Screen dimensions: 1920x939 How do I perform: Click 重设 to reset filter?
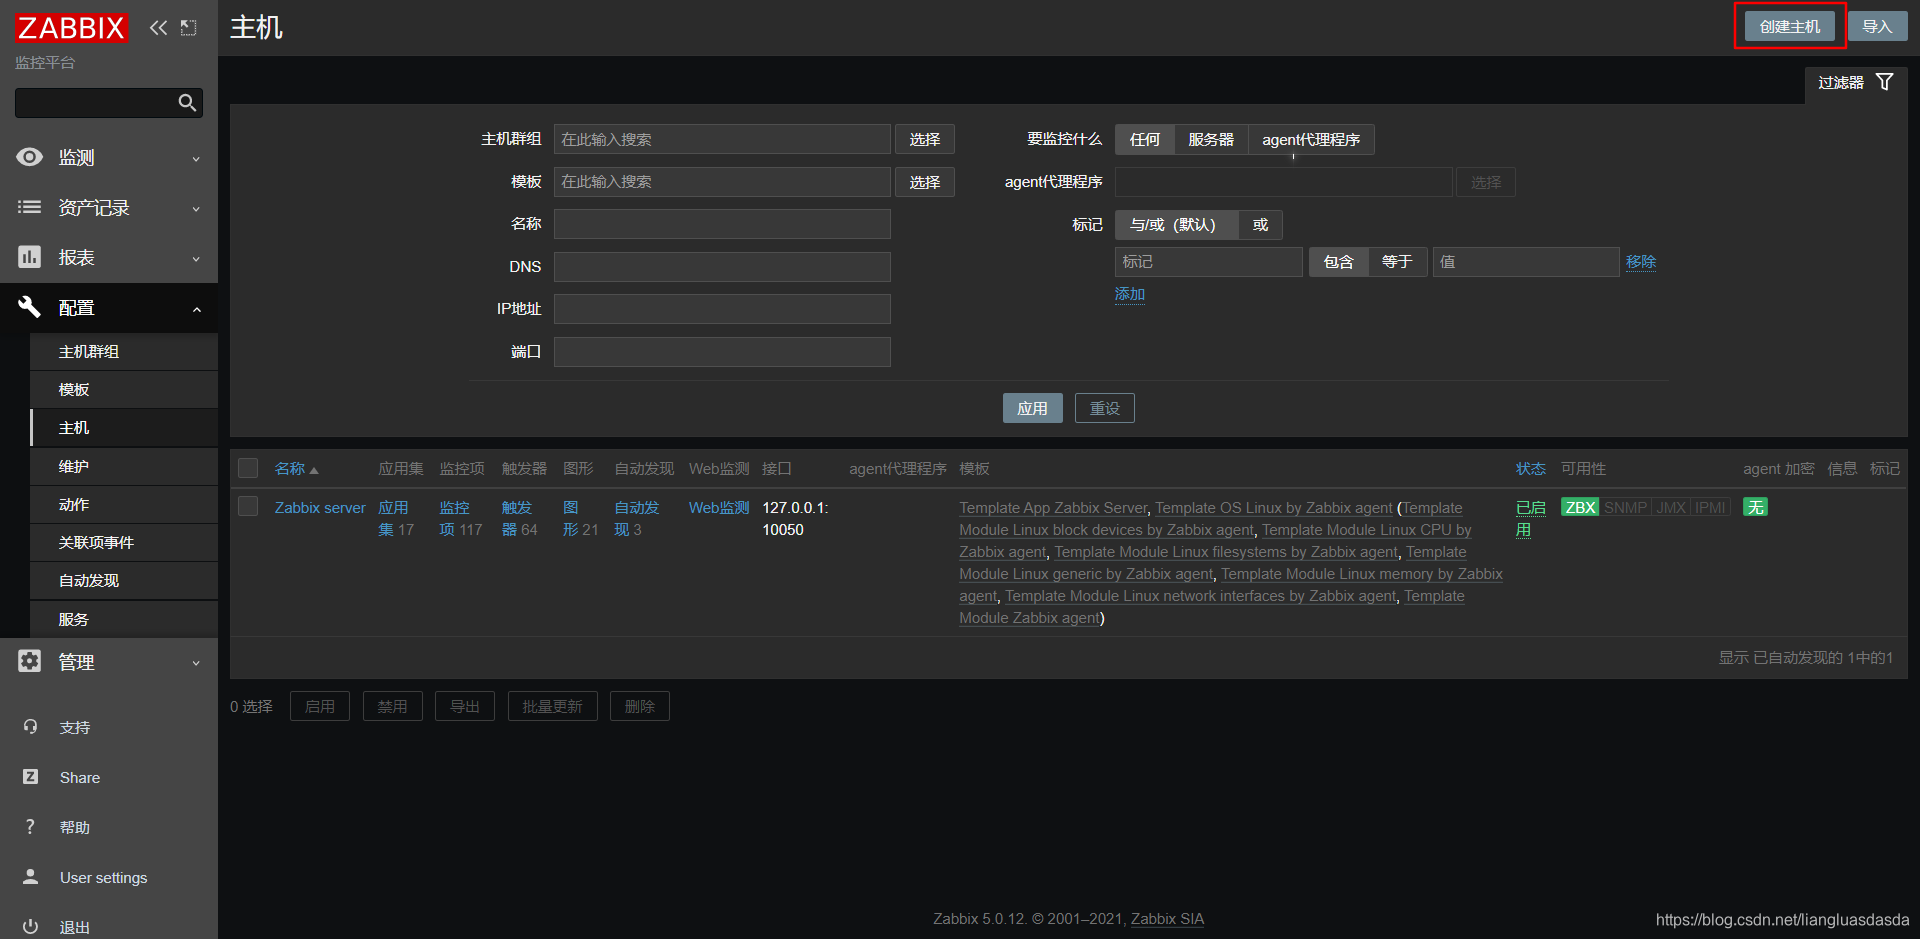click(x=1105, y=408)
